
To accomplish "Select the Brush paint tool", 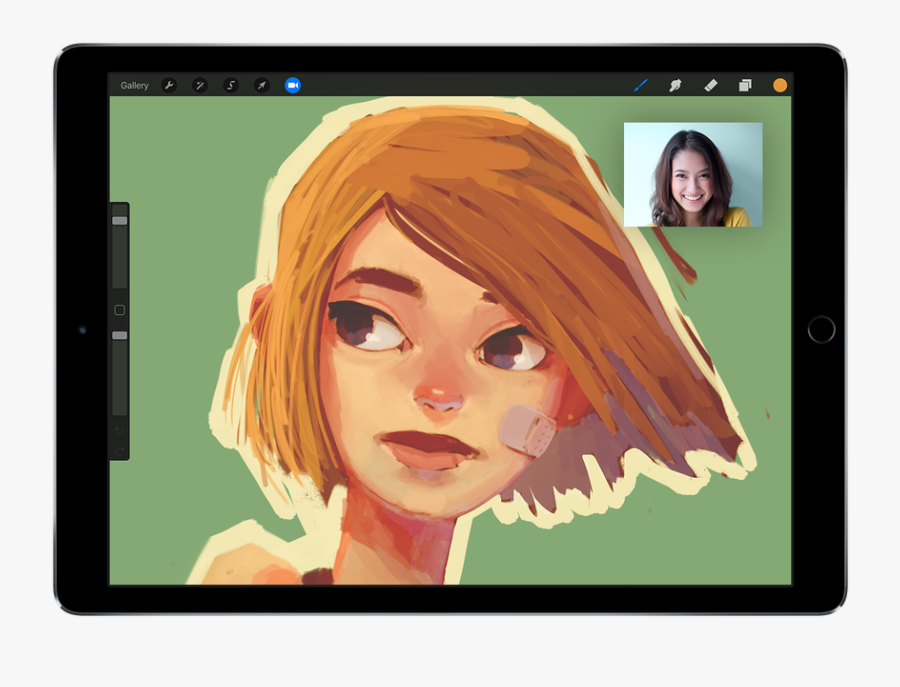I will 641,86.
